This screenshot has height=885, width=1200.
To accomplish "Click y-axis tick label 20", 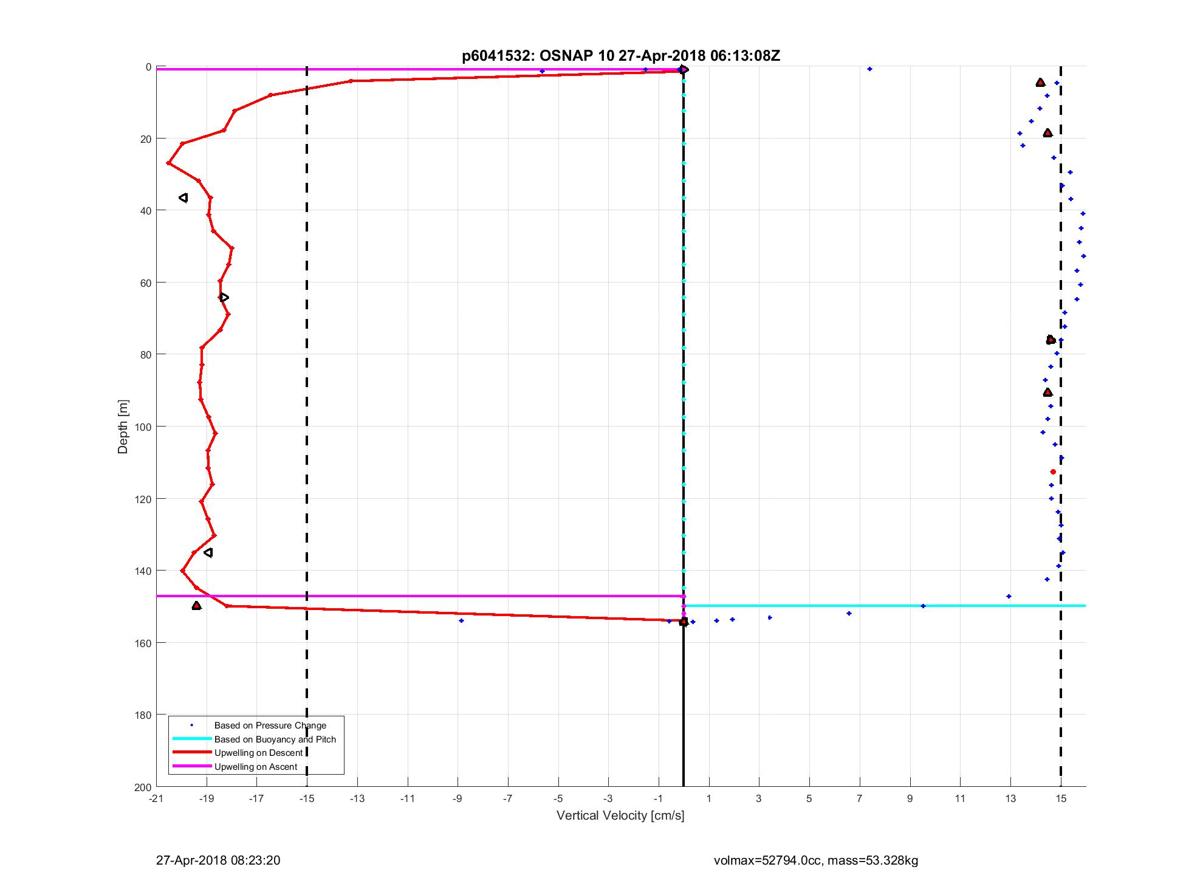I will click(x=145, y=139).
